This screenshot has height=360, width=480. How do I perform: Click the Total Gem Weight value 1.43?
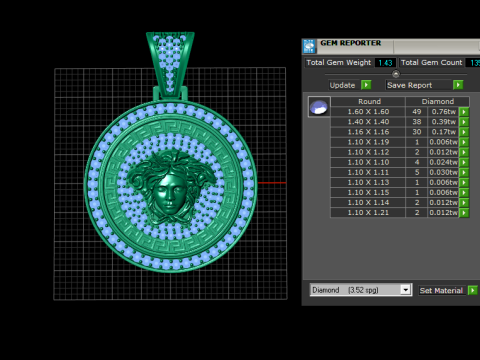385,63
